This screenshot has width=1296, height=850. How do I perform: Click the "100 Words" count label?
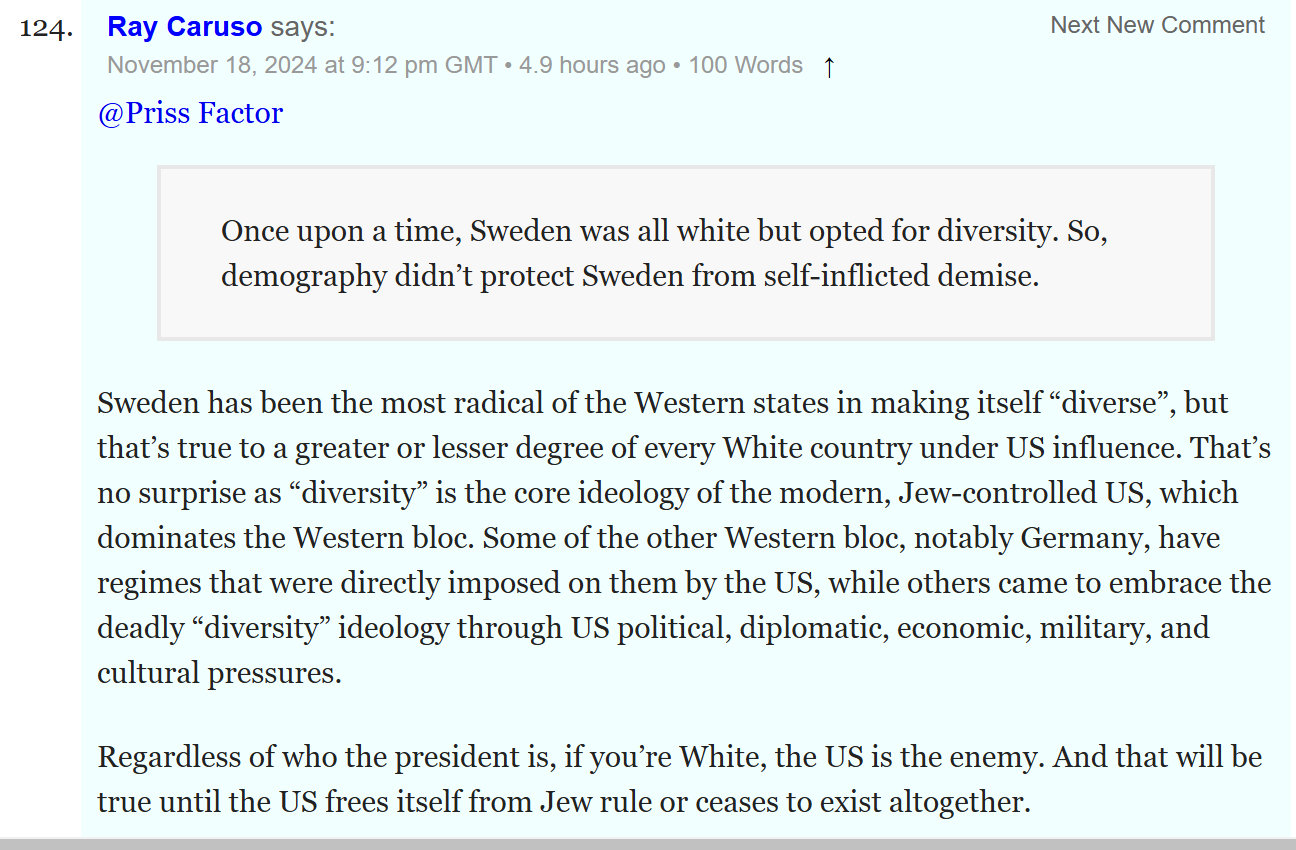coord(745,66)
